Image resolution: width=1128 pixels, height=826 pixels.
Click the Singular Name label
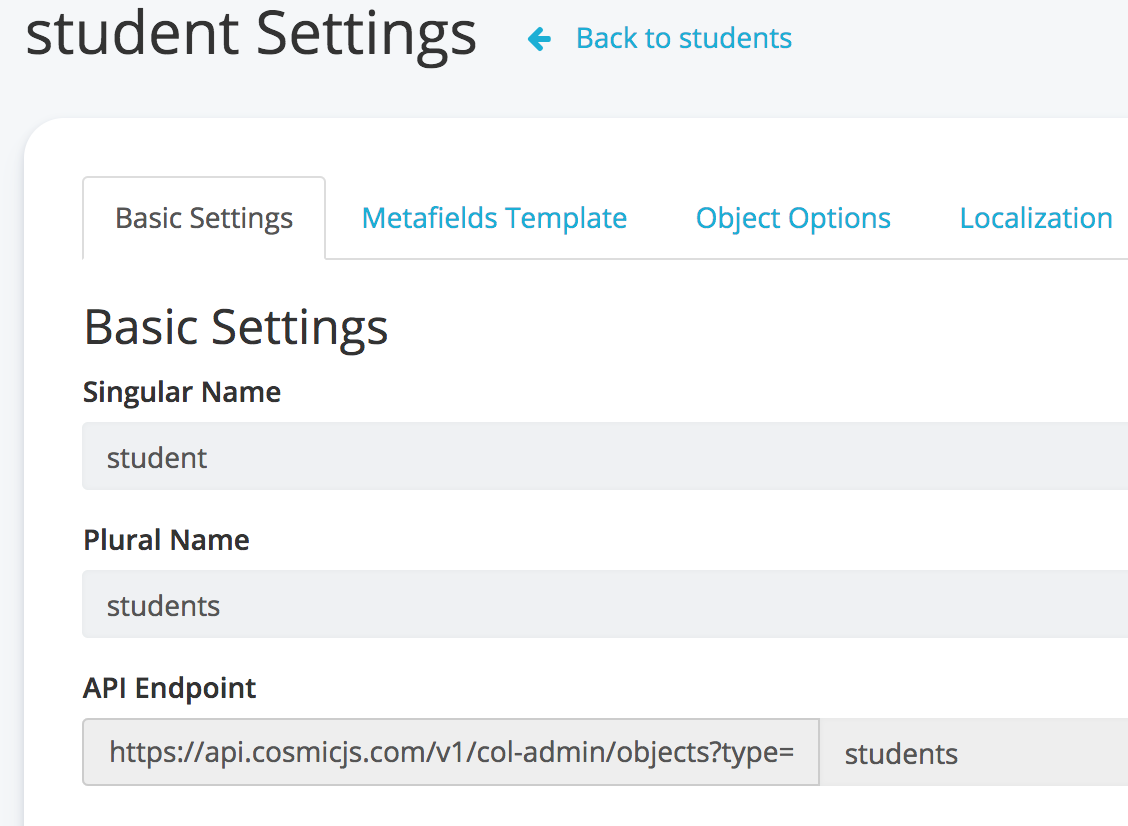pyautogui.click(x=181, y=392)
